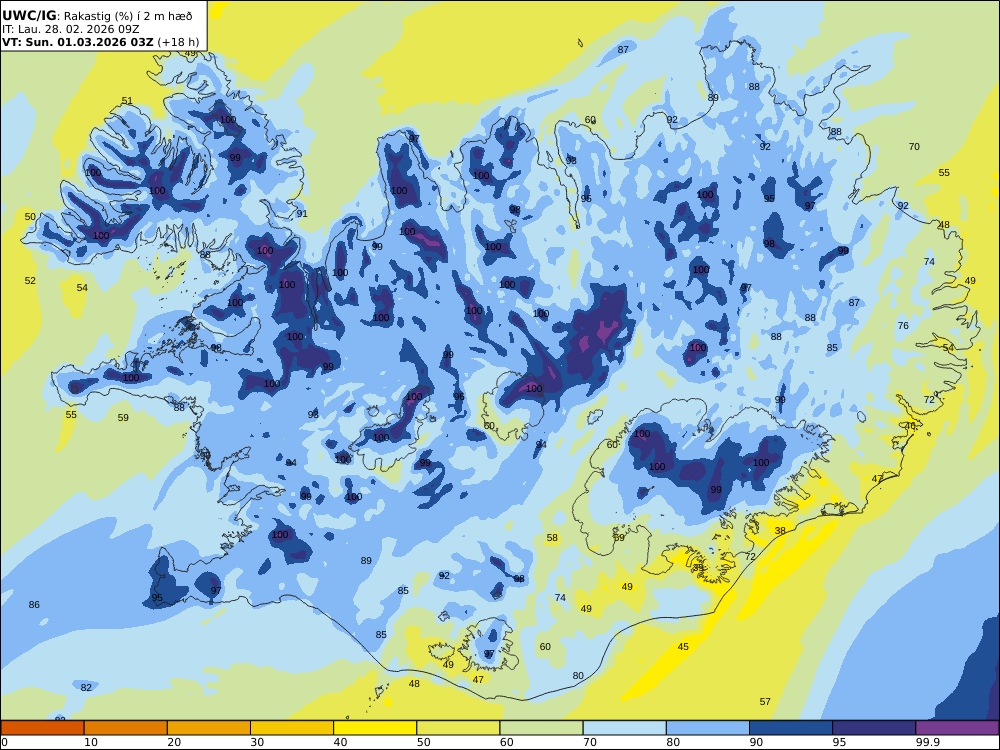Select the '95' legend tick label
The width and height of the screenshot is (1000, 750).
[839, 742]
